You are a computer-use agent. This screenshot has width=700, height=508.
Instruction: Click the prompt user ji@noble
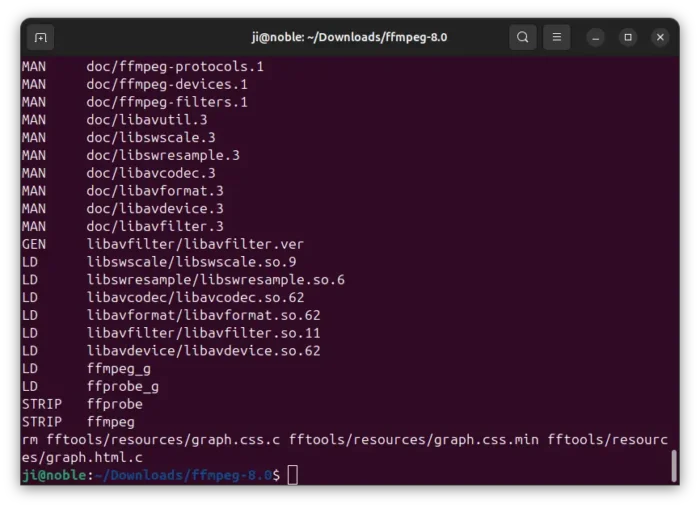click(54, 475)
